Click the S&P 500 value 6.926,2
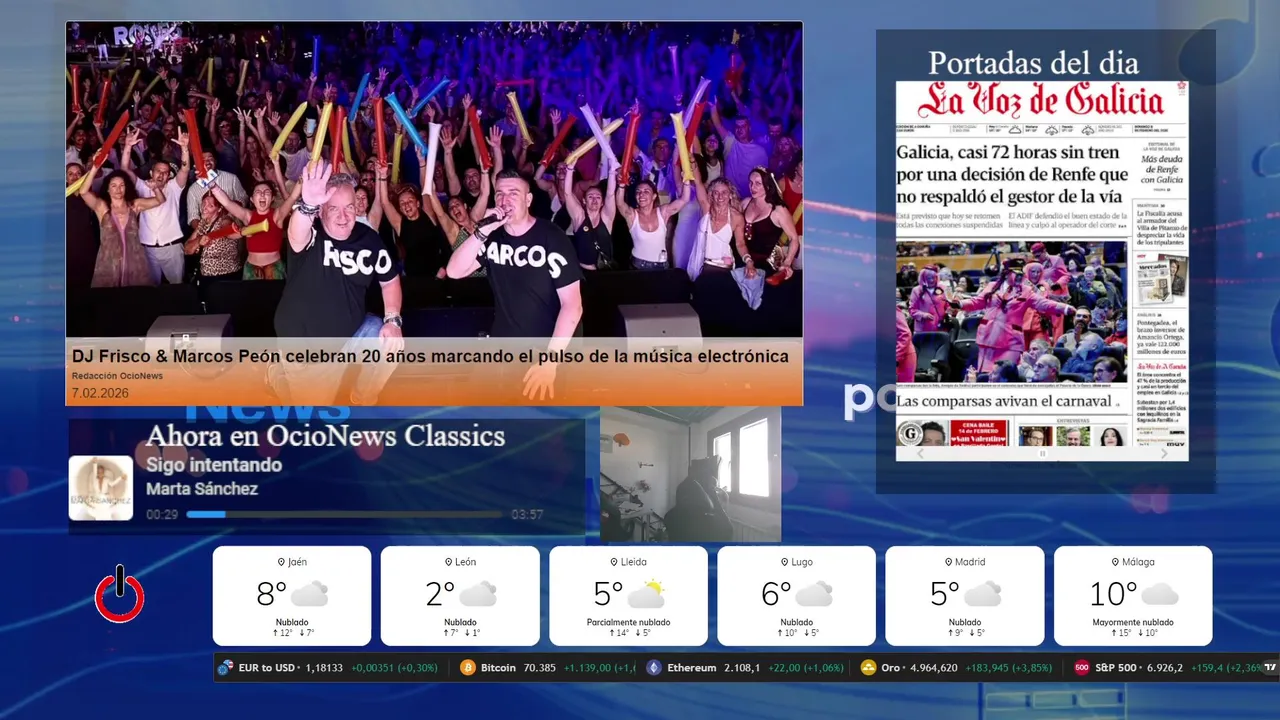 pyautogui.click(x=1164, y=668)
